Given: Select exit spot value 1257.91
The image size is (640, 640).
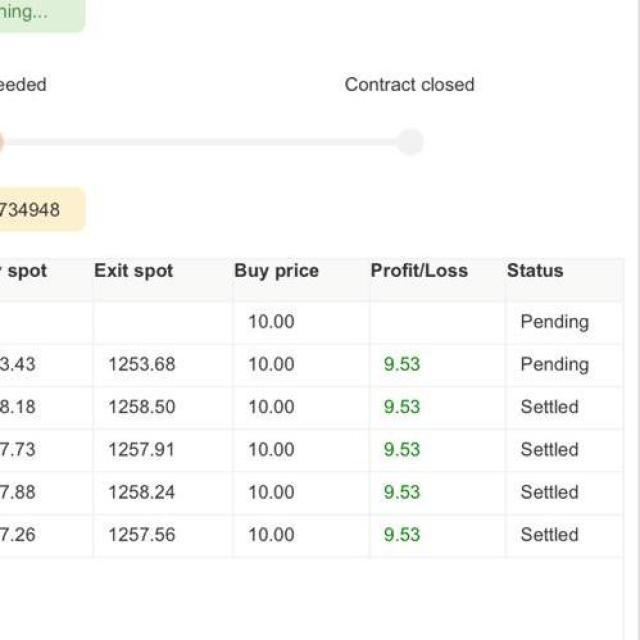Looking at the screenshot, I should pos(141,449).
